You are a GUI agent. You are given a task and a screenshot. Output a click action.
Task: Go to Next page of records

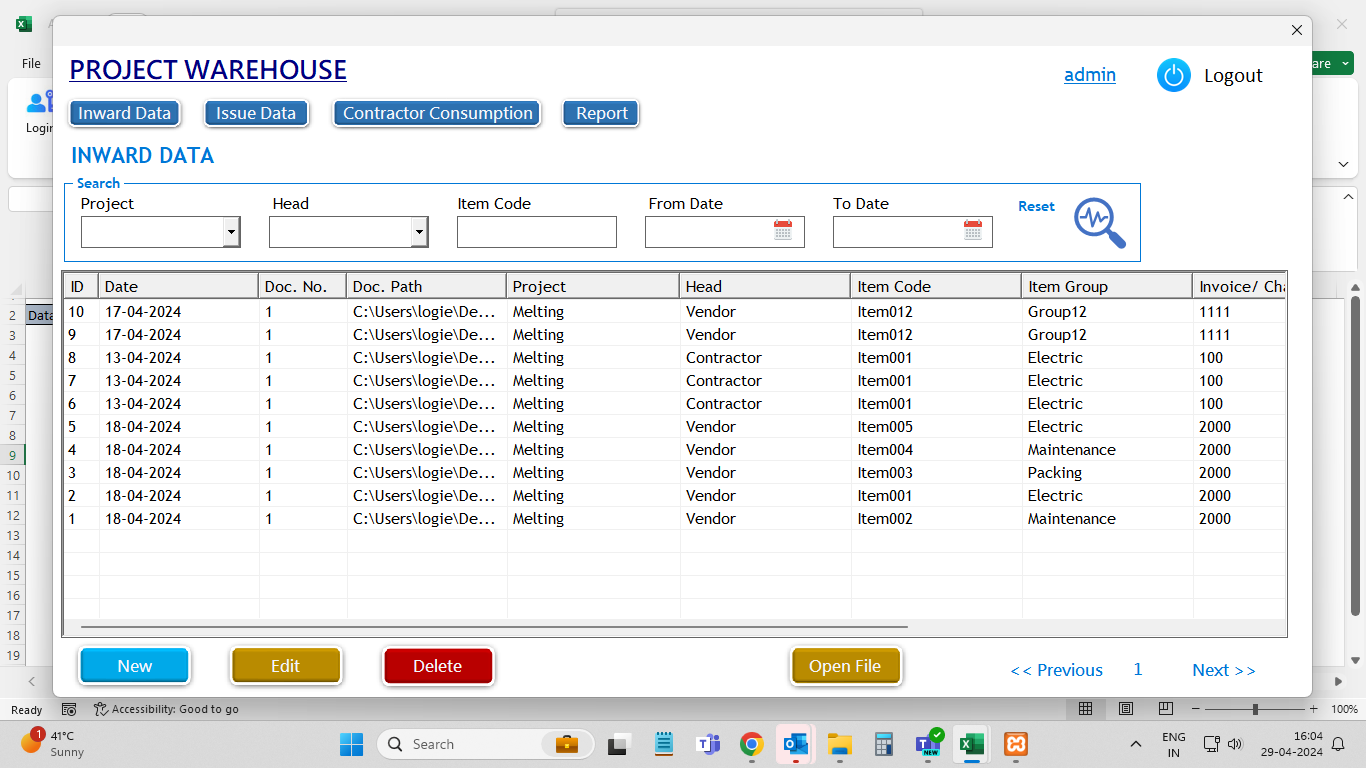1223,670
